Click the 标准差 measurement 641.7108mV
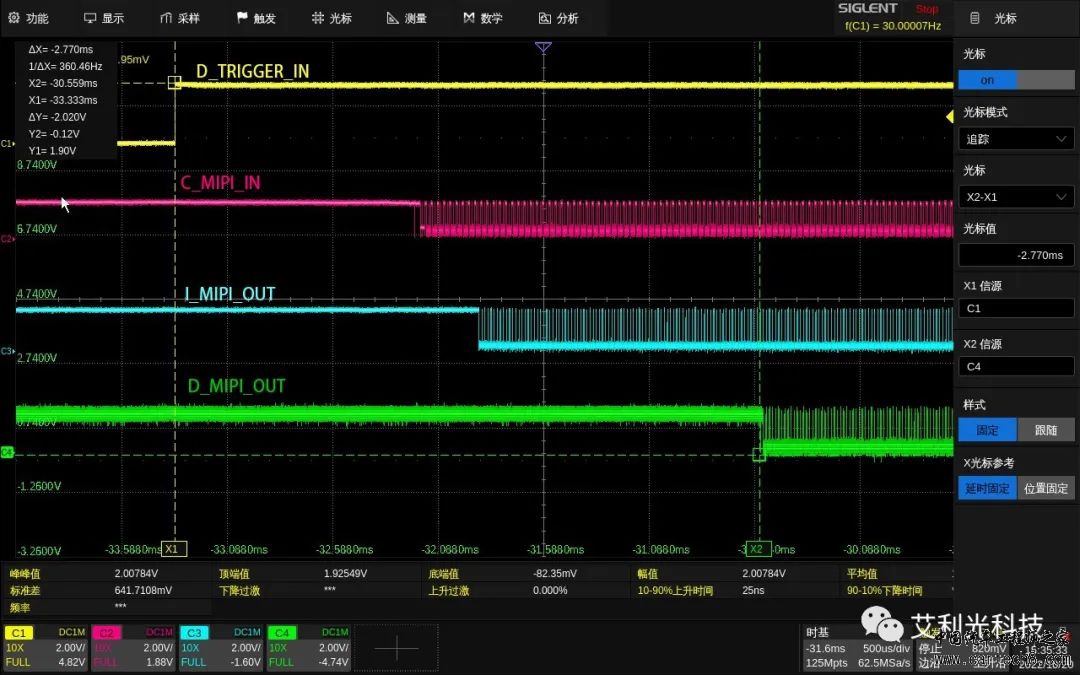1080x675 pixels. point(143,590)
